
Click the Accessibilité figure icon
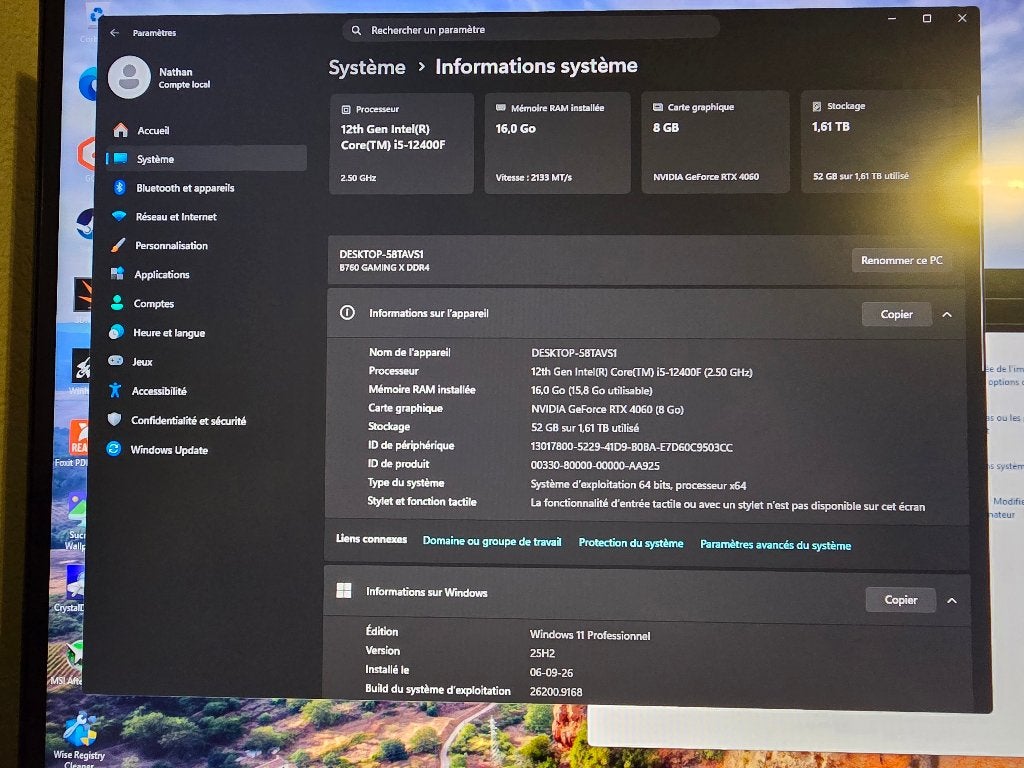pyautogui.click(x=115, y=390)
